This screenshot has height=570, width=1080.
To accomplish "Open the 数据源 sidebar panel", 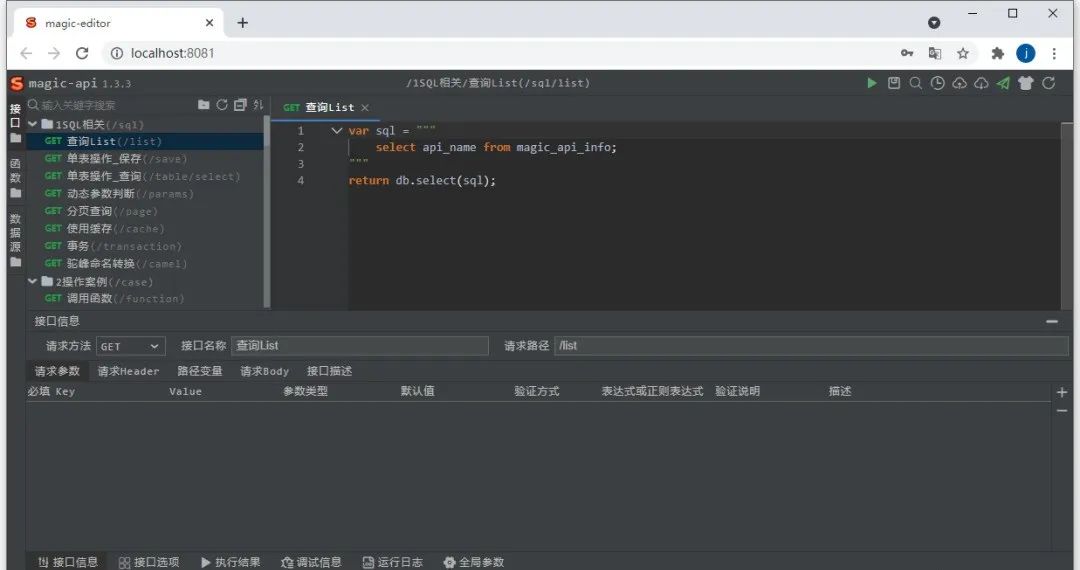I will pos(15,240).
